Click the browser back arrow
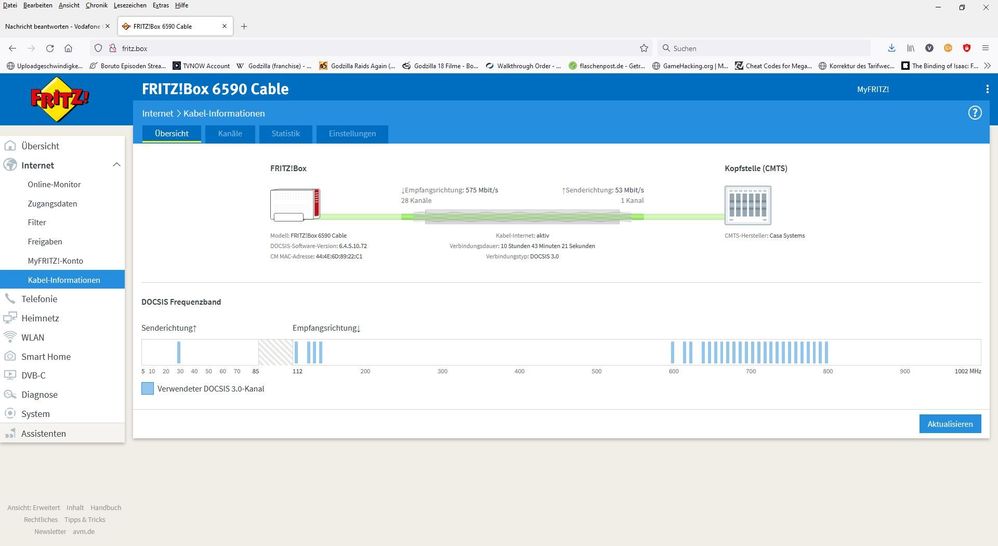 click(12, 48)
